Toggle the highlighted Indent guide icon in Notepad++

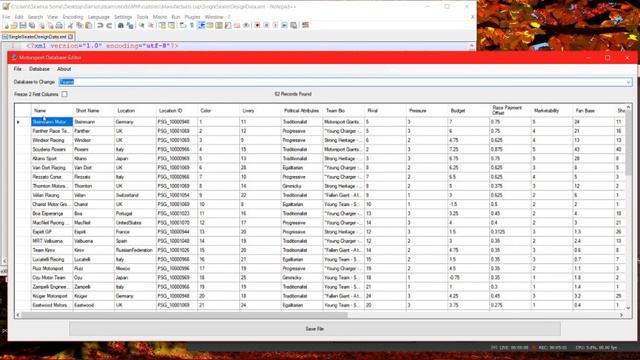[x=201, y=25]
